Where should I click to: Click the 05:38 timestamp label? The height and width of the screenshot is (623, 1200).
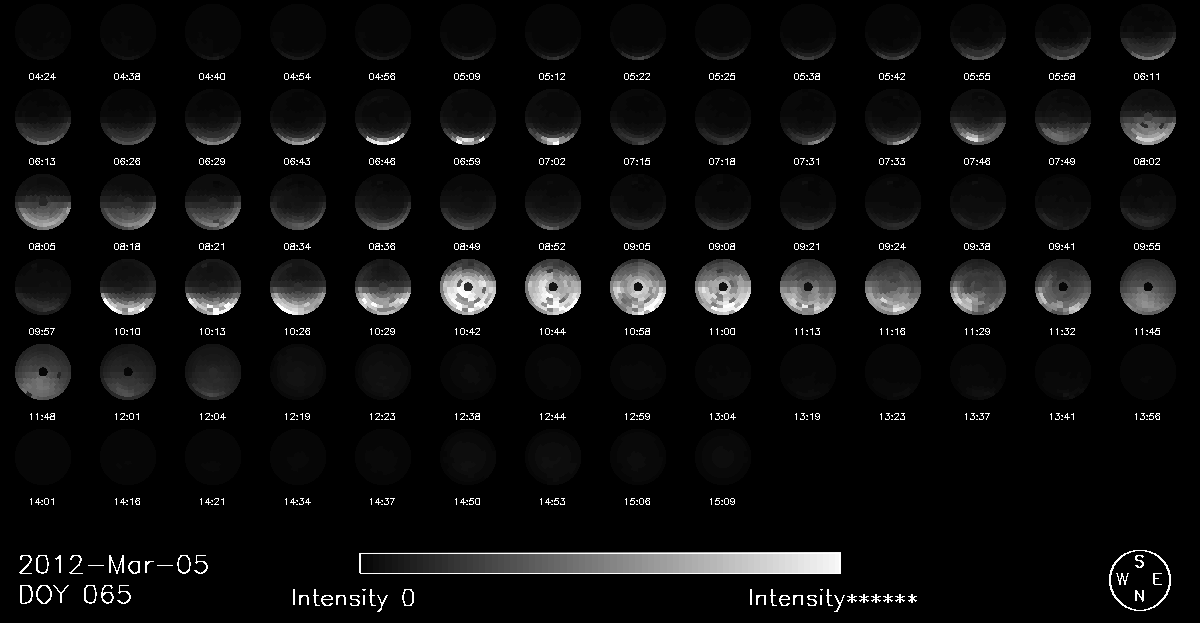(808, 76)
